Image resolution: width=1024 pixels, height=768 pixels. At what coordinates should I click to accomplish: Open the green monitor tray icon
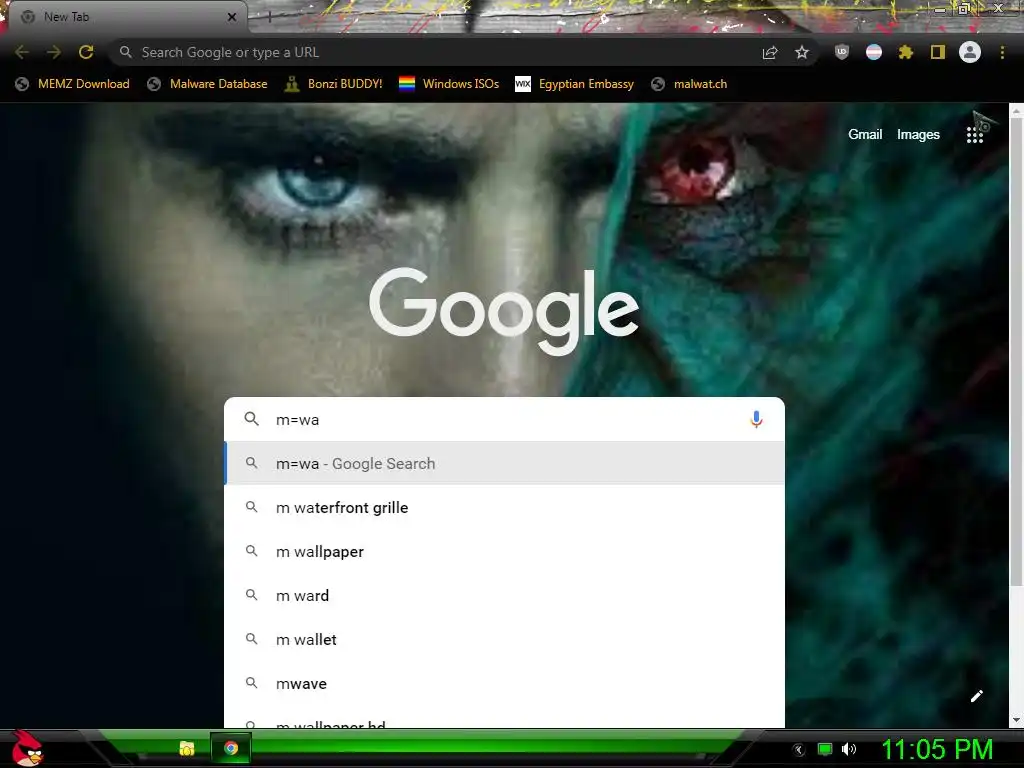pos(825,749)
